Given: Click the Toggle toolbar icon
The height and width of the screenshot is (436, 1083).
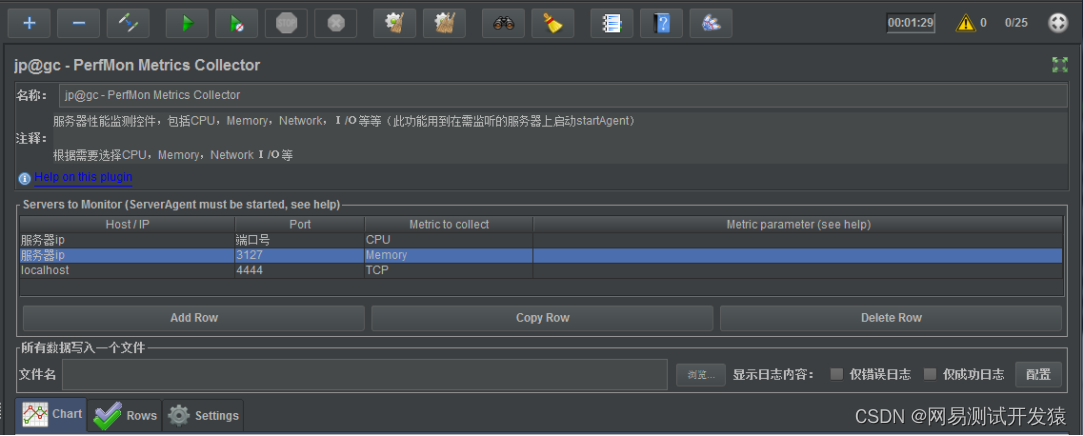Looking at the screenshot, I should click(128, 23).
